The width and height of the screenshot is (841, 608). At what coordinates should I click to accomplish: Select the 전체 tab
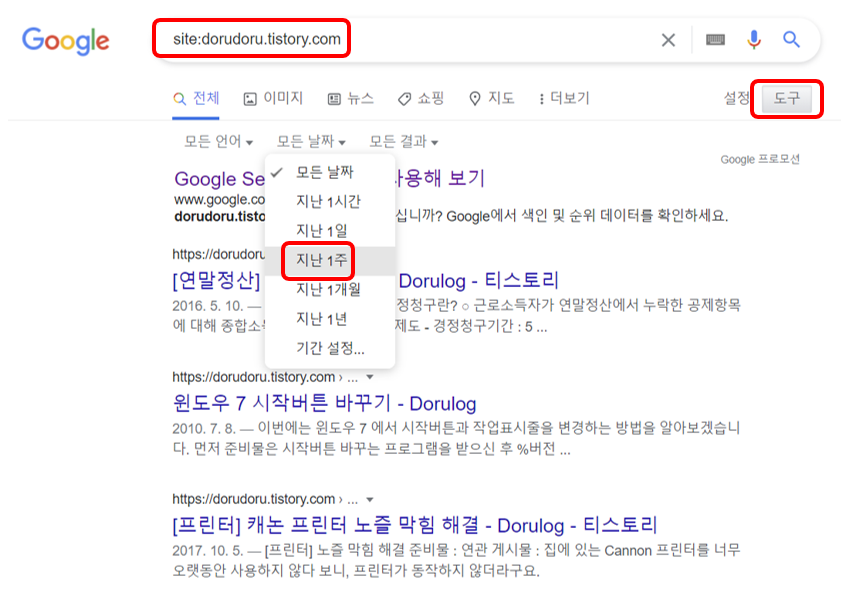[x=196, y=99]
